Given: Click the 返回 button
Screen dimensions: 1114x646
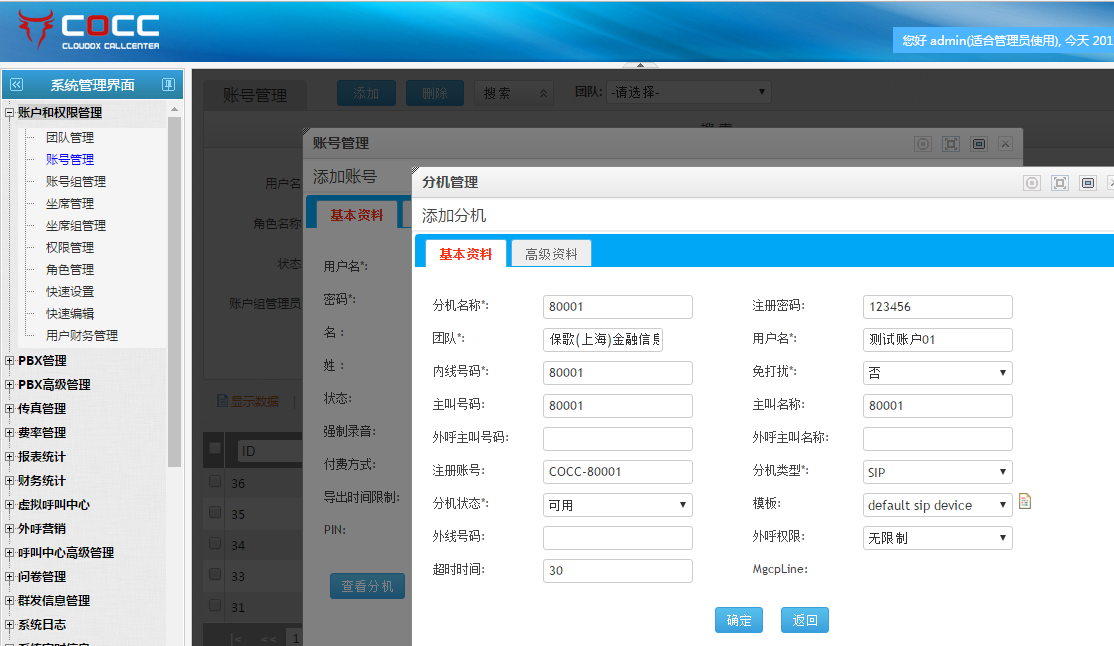Looking at the screenshot, I should (x=804, y=620).
